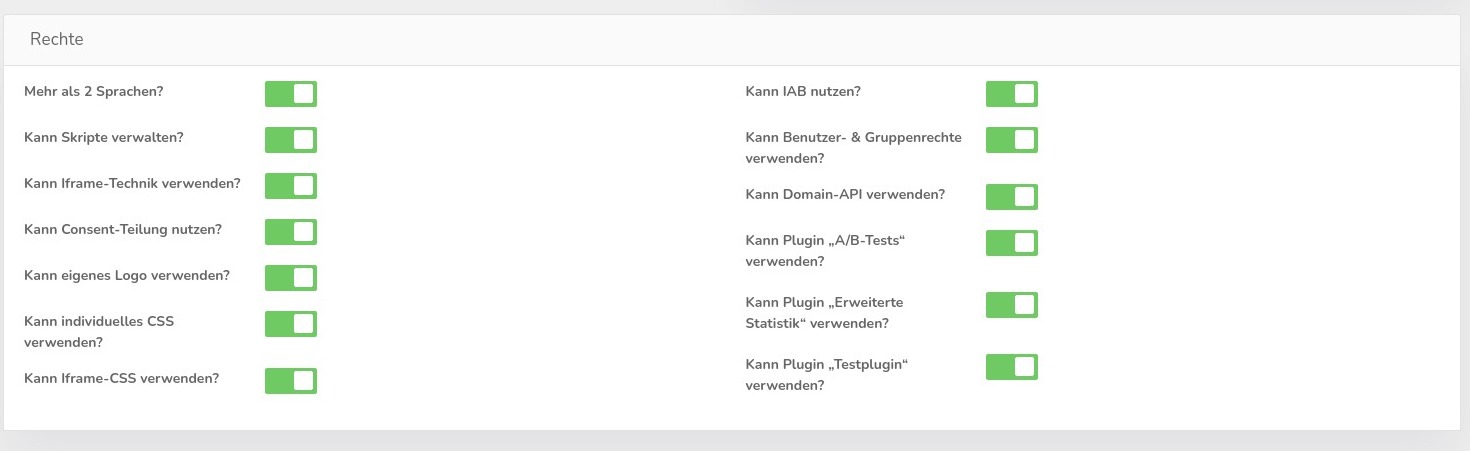Viewport: 1470px width, 451px height.
Task: Click the 'Kann IAB nutzen?' label text
Action: click(803, 91)
